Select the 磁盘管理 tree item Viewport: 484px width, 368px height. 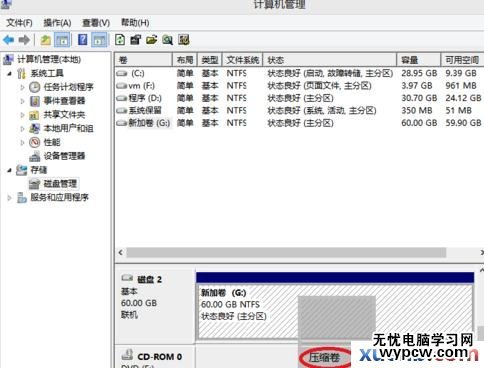click(60, 184)
